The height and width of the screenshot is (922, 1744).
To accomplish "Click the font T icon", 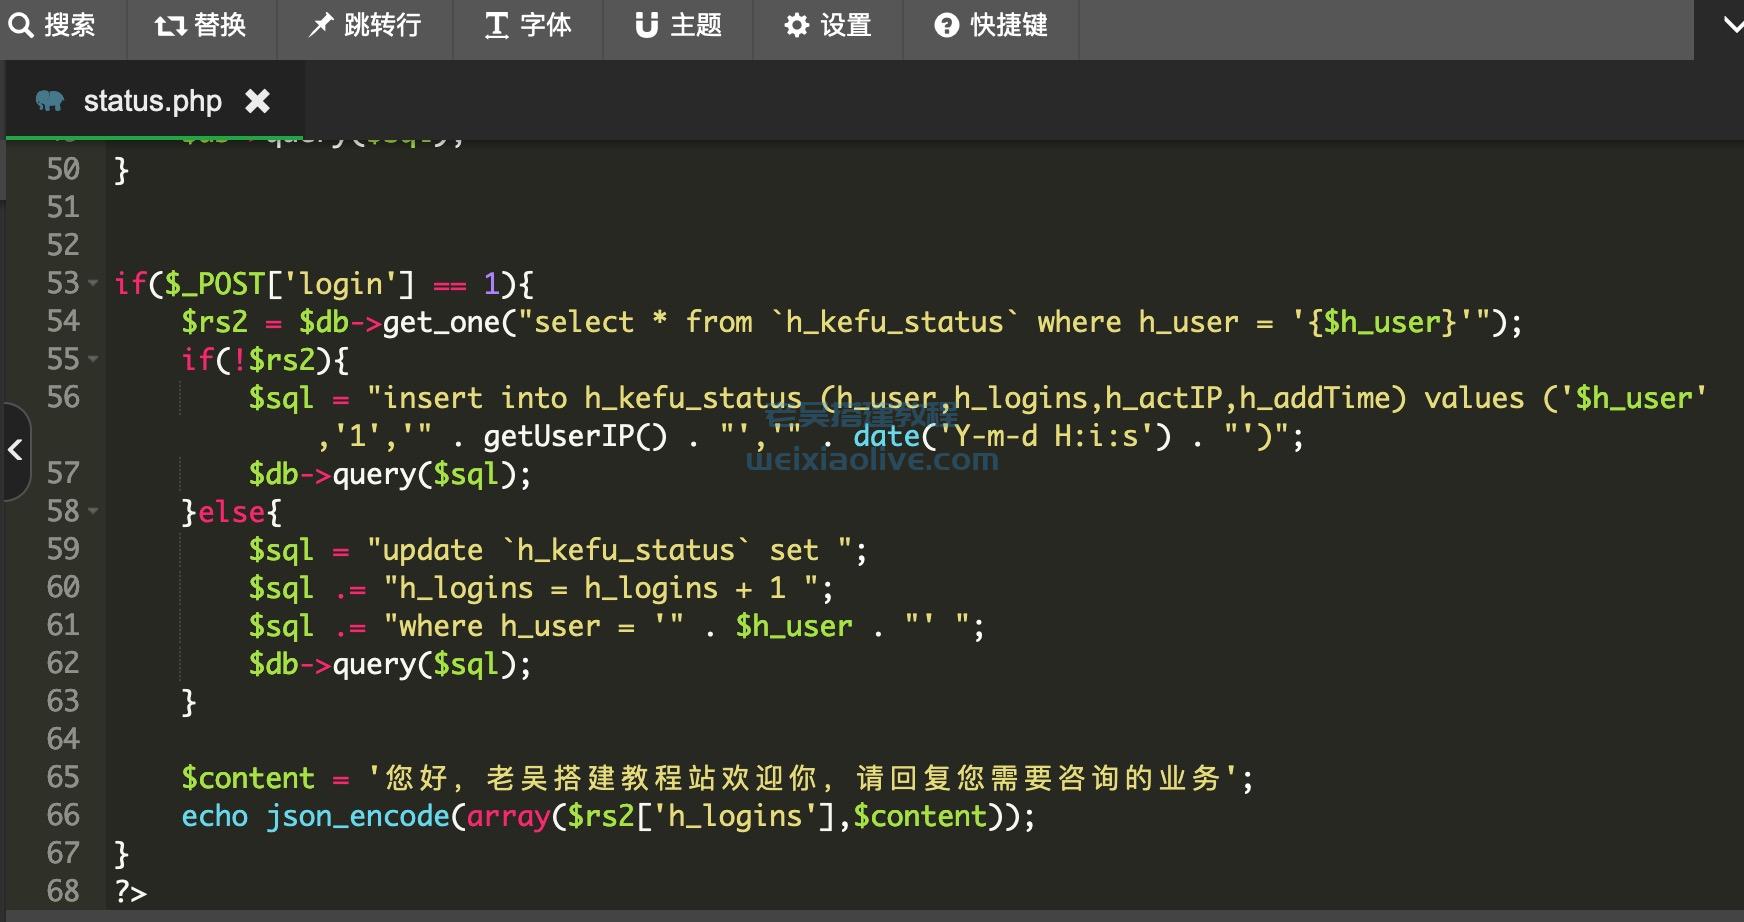I will pos(497,25).
